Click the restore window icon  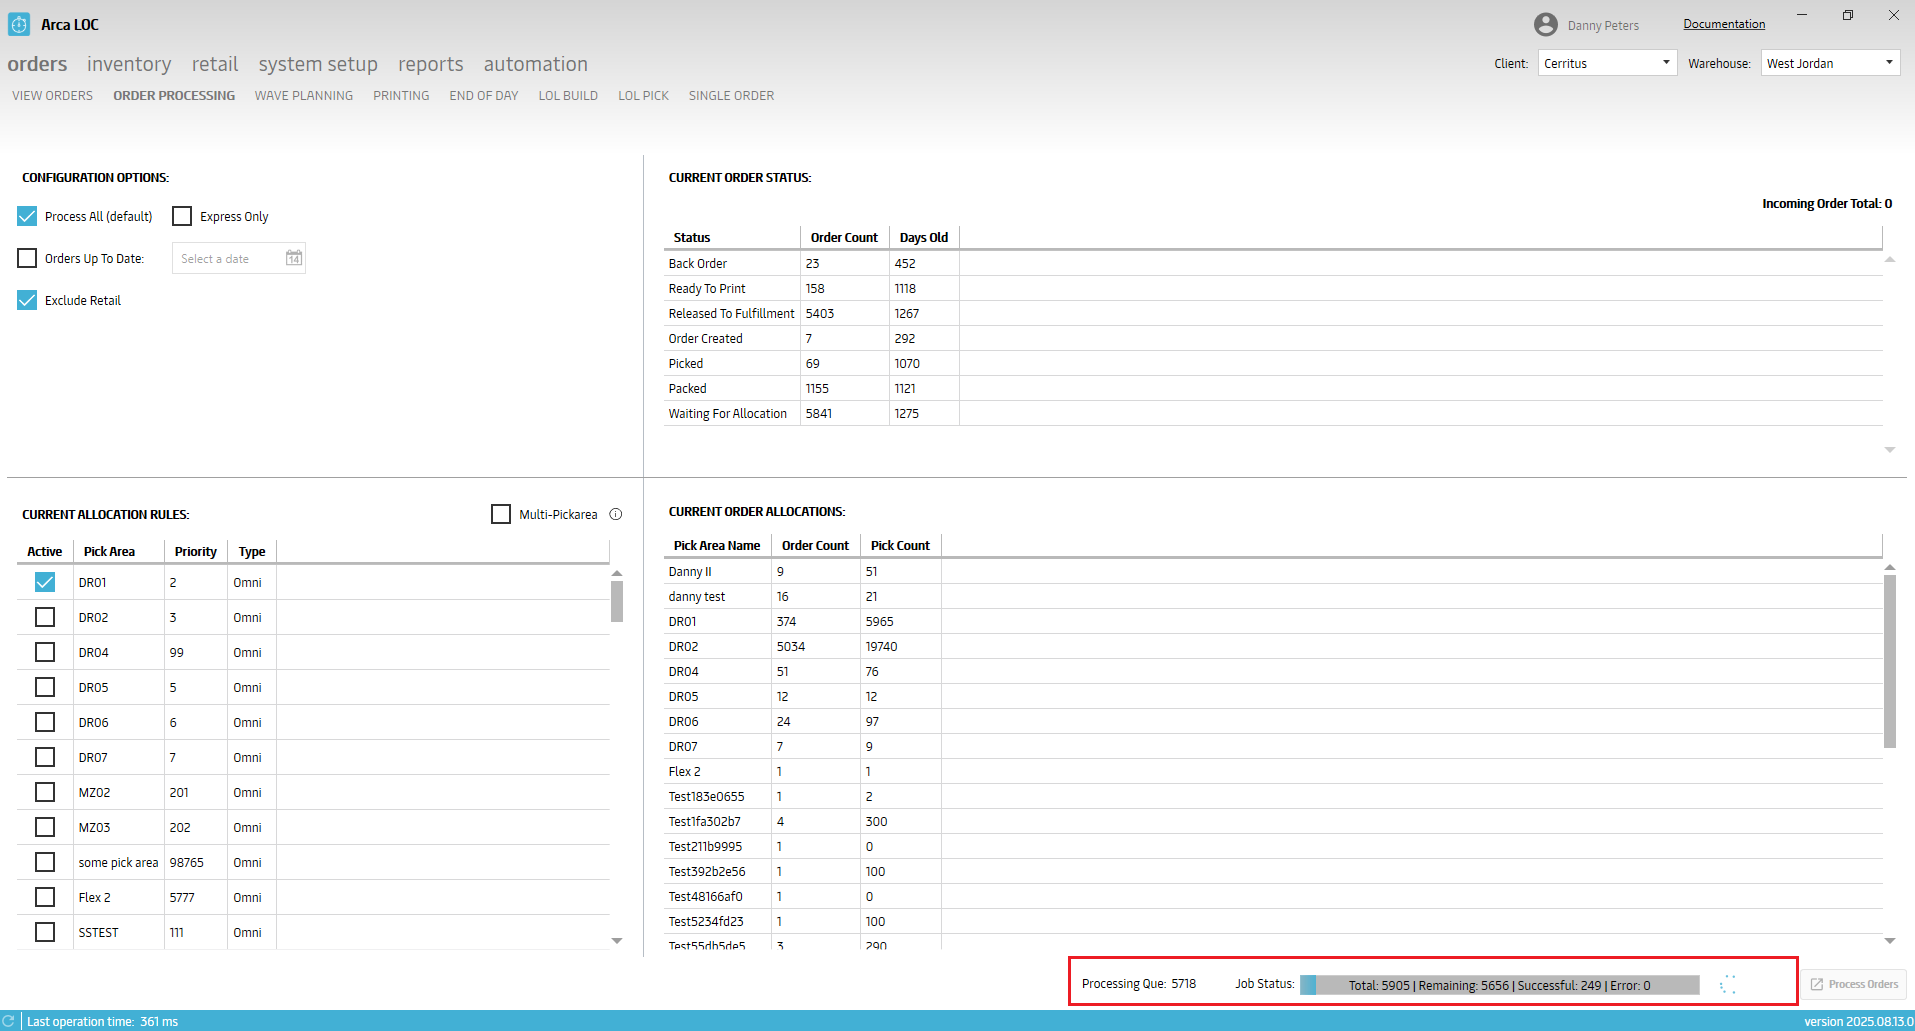1847,15
